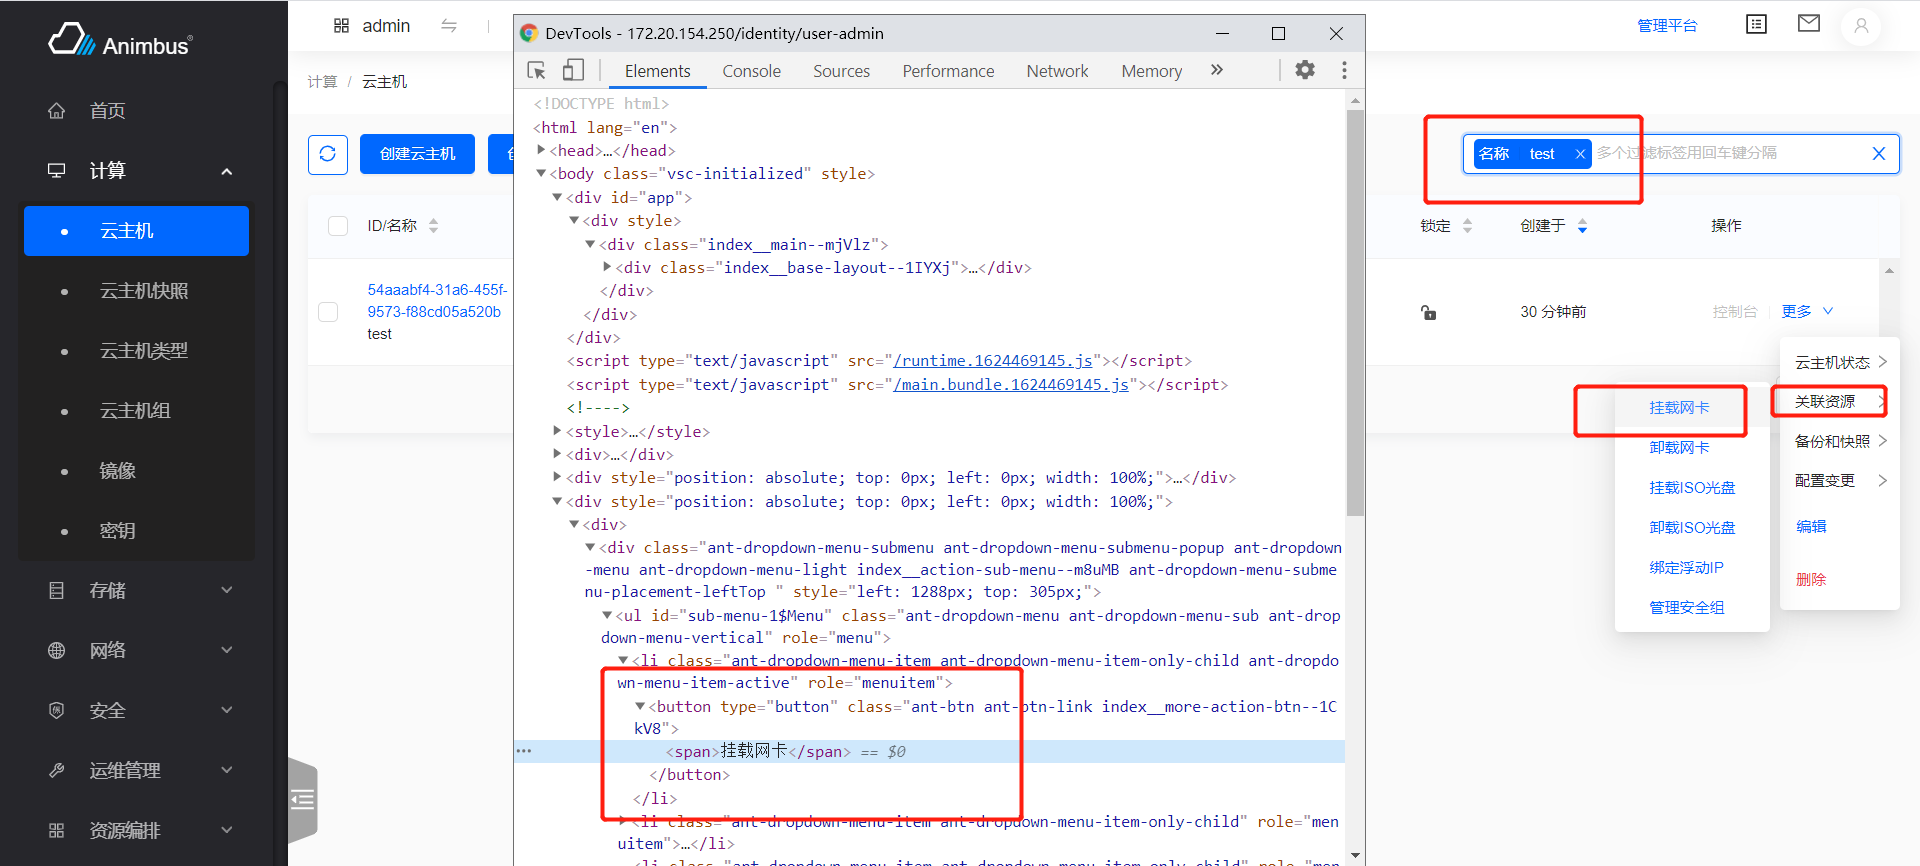Click the ellipsis beside selected span line
The width and height of the screenshot is (1920, 866).
pyautogui.click(x=524, y=751)
